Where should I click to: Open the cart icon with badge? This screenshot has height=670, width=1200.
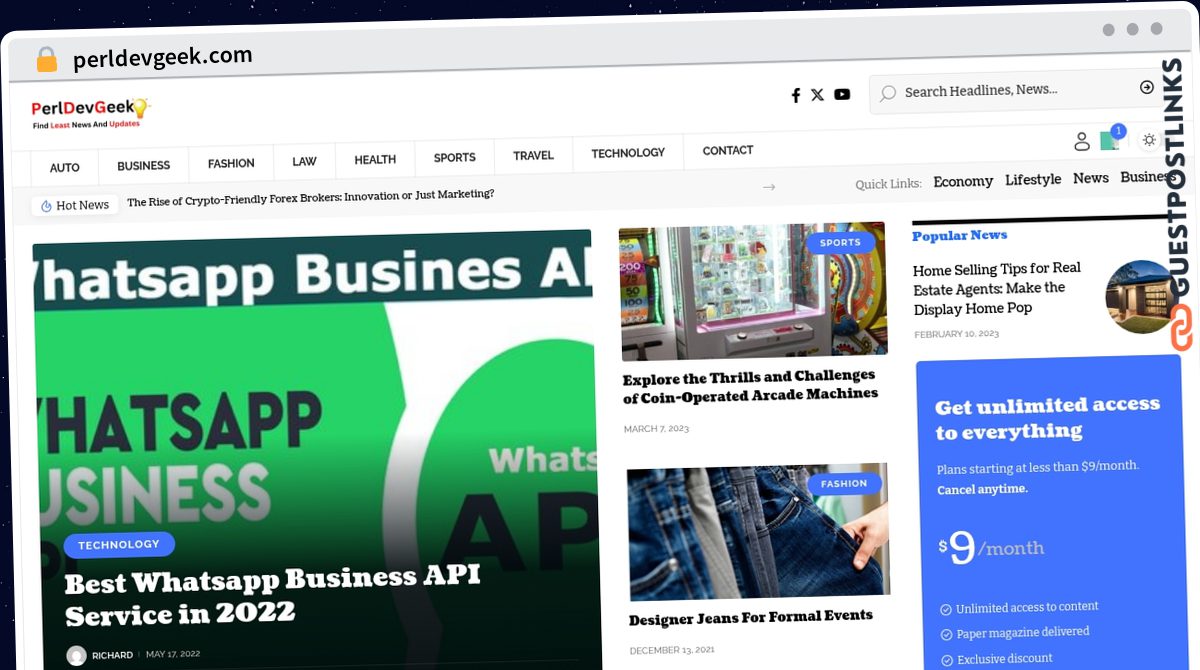pos(1110,139)
